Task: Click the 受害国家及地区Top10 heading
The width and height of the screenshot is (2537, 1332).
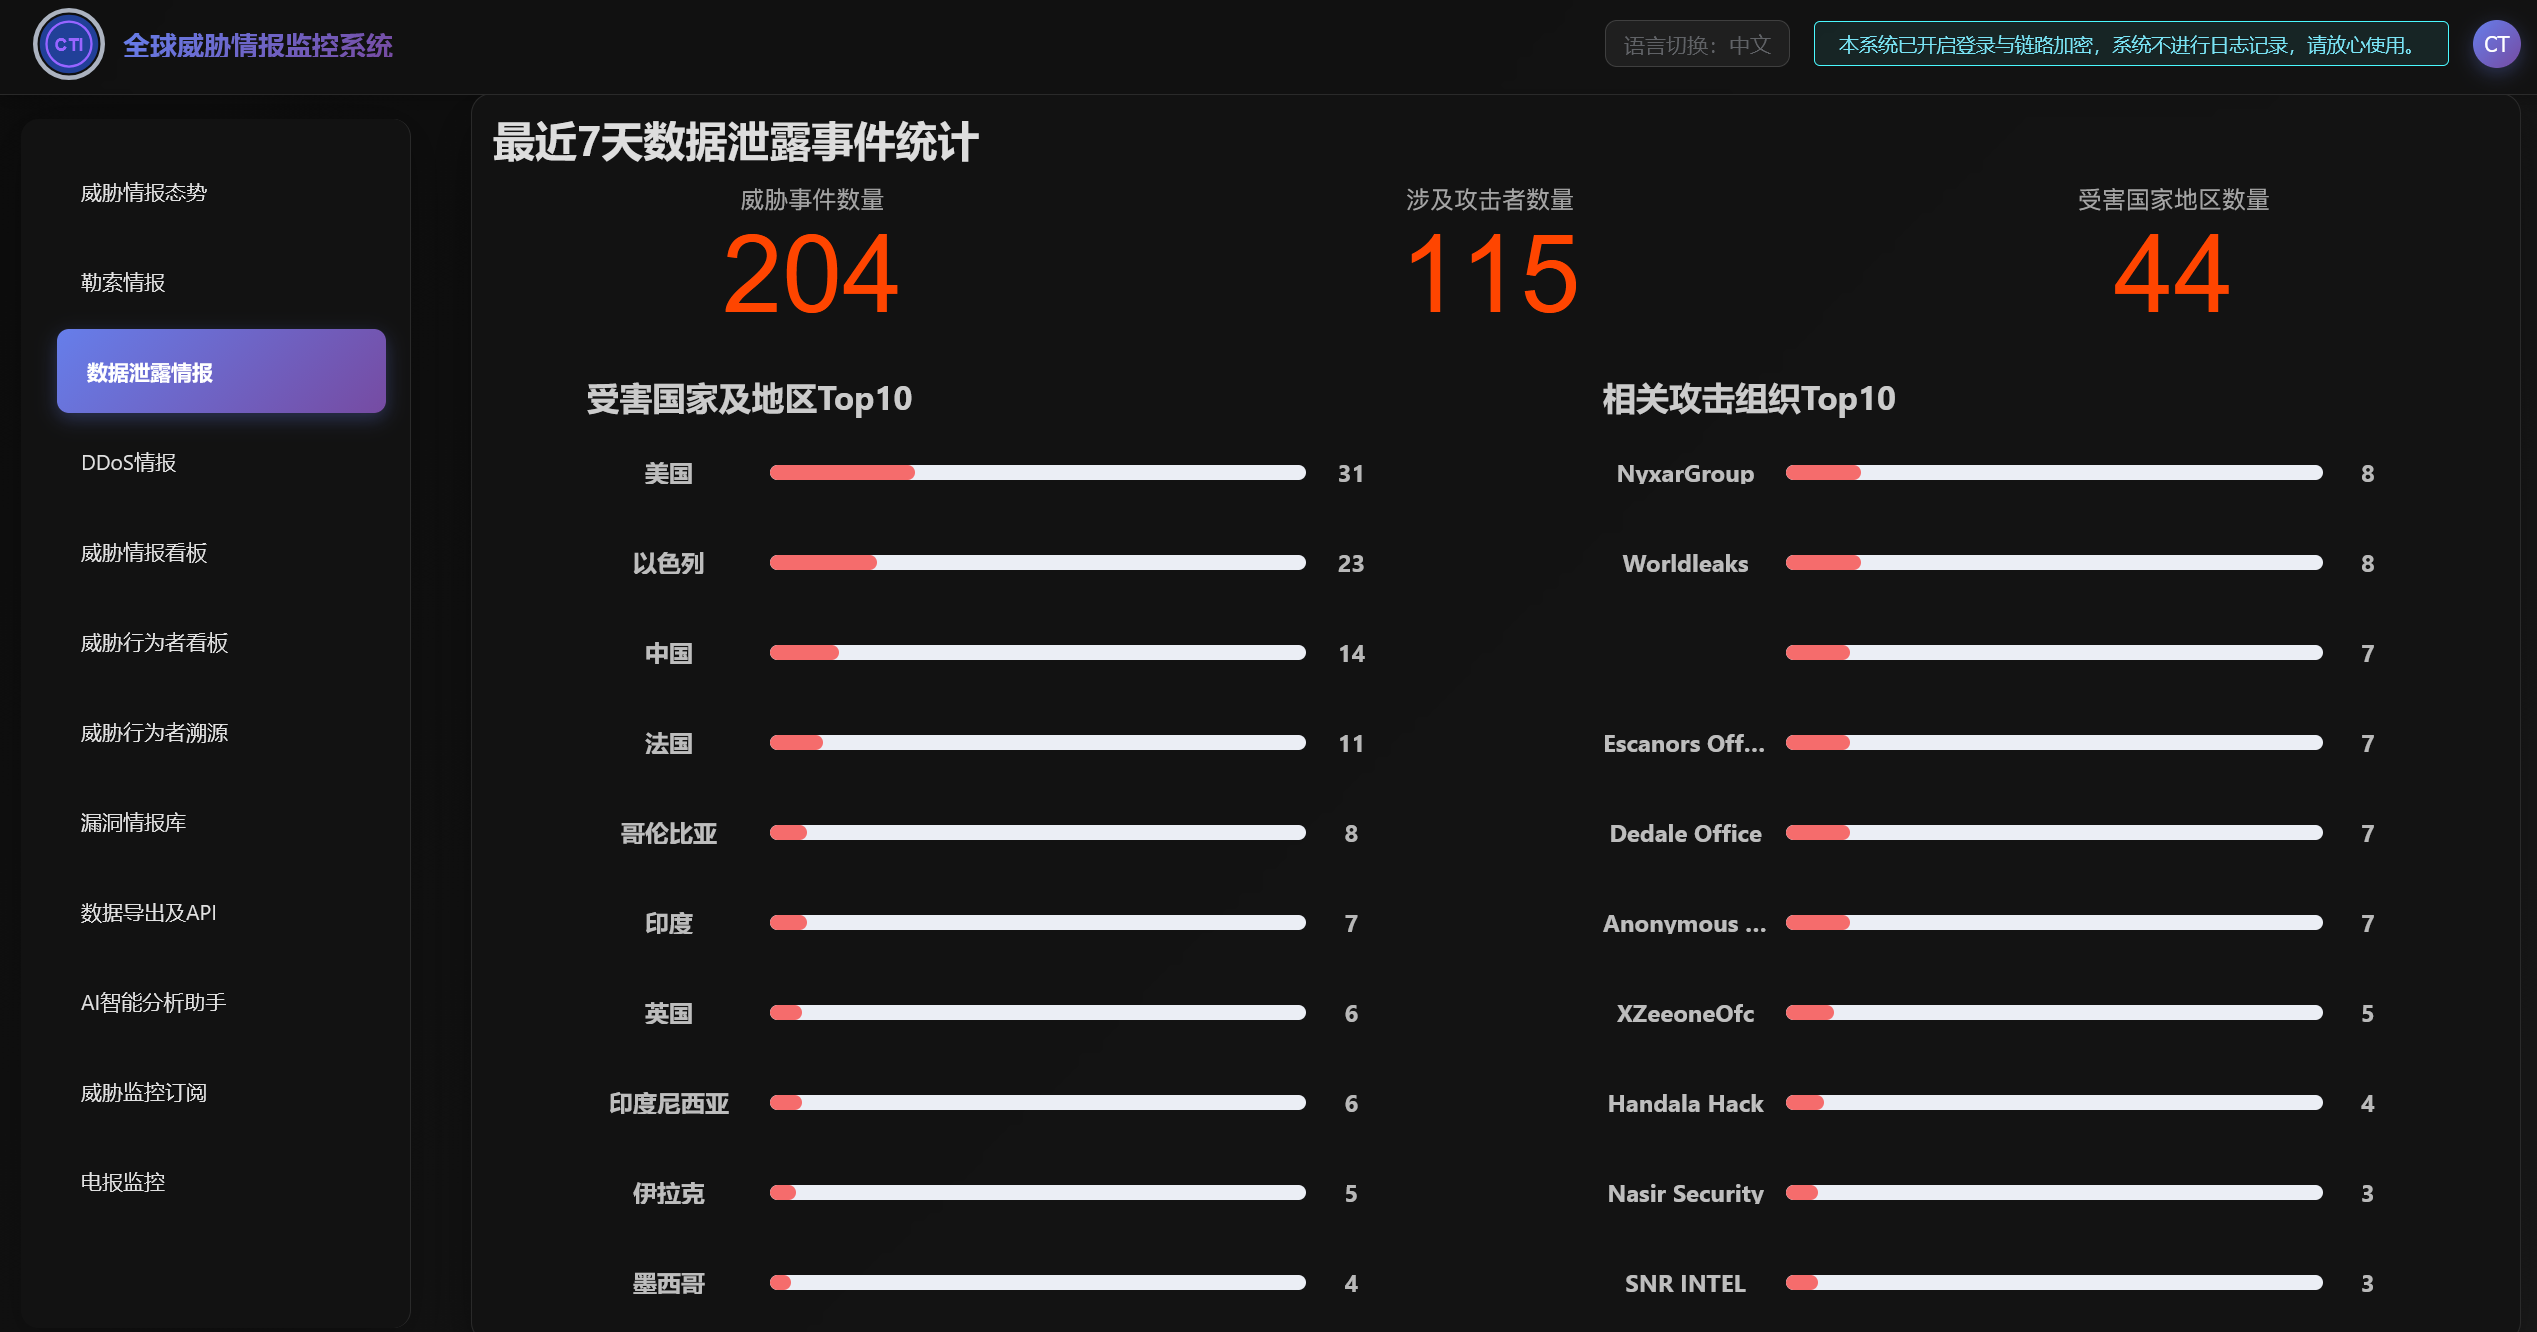Action: tap(748, 398)
